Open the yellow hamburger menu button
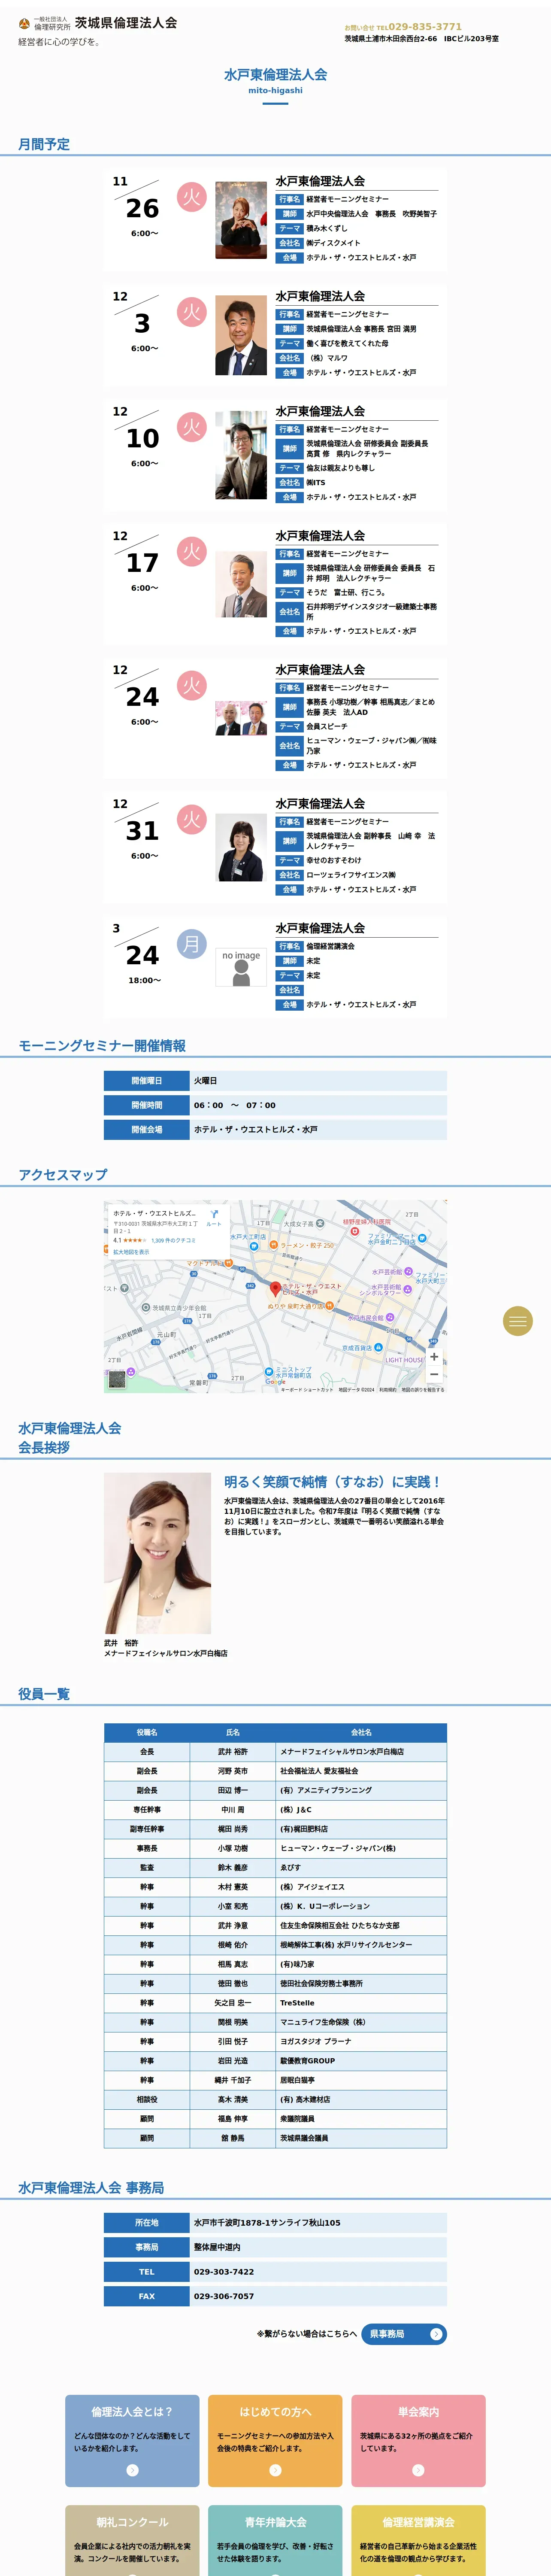Screen dimensions: 551x2576 click(517, 1321)
